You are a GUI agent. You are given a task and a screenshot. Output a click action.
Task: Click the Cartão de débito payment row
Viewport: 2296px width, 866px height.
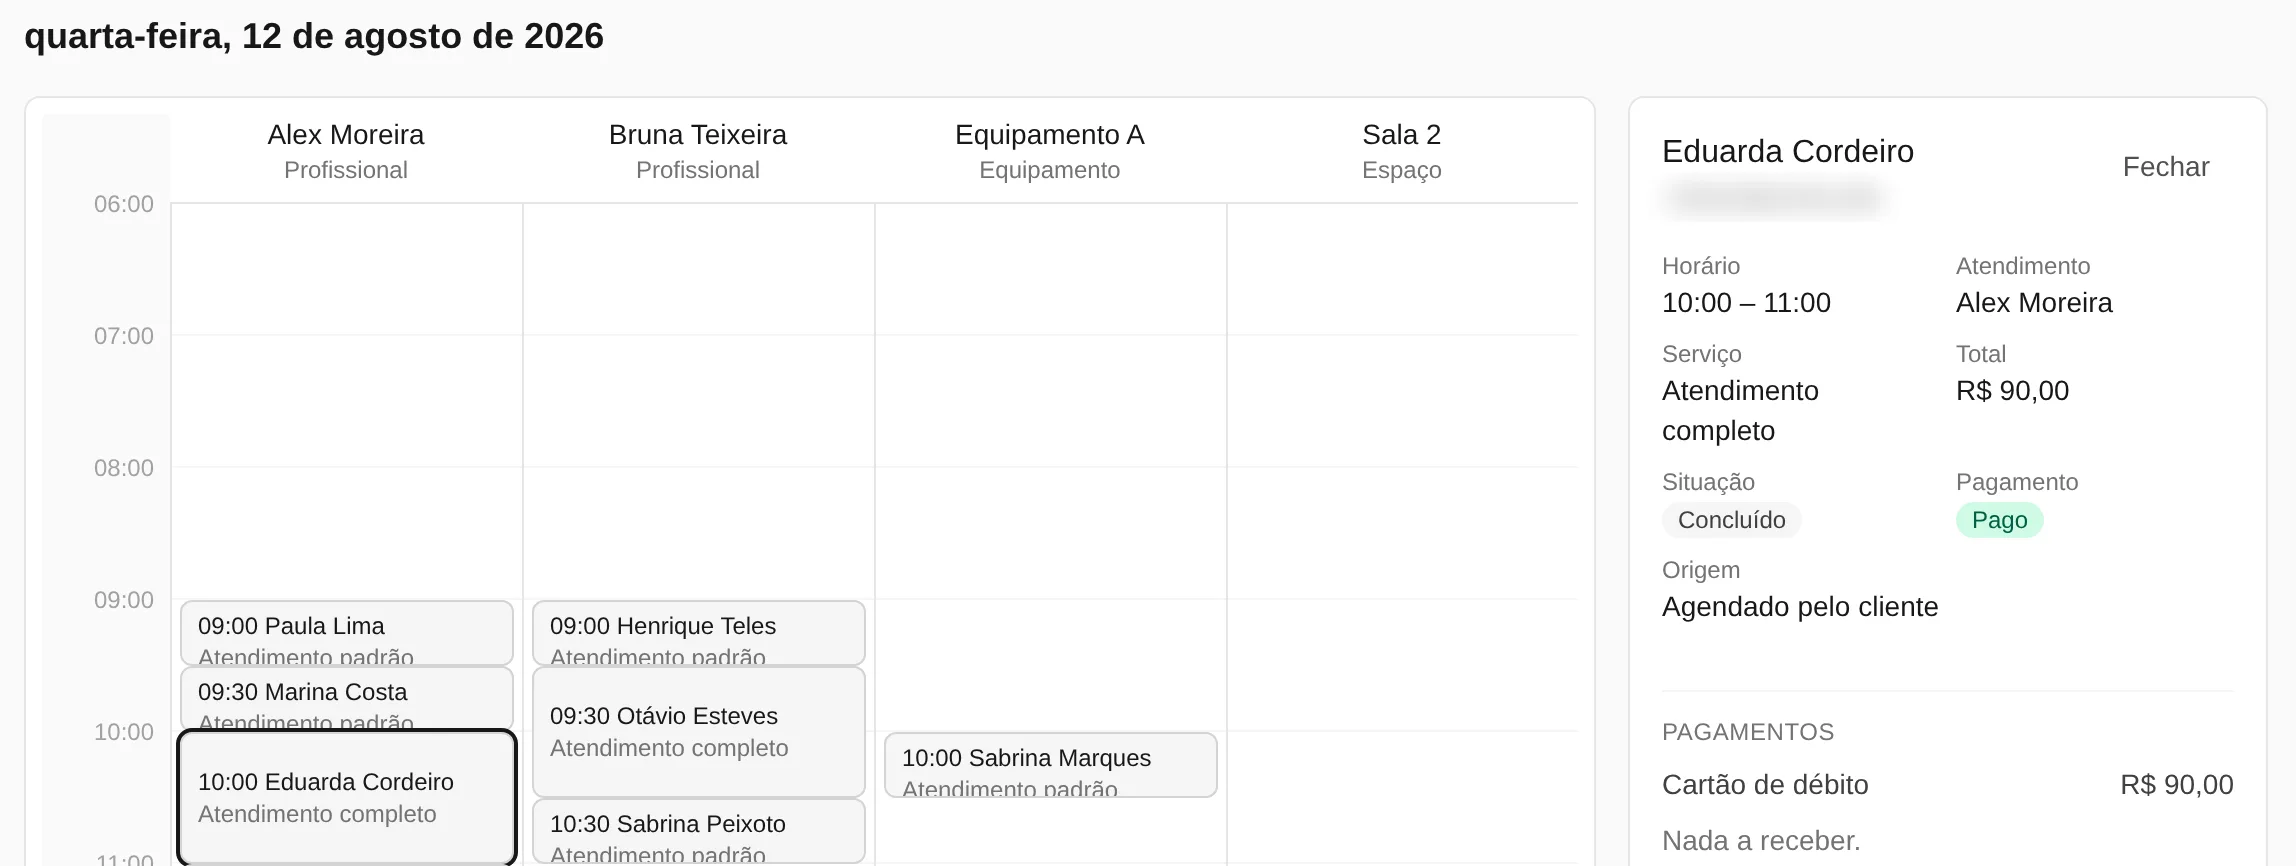(x=1947, y=785)
